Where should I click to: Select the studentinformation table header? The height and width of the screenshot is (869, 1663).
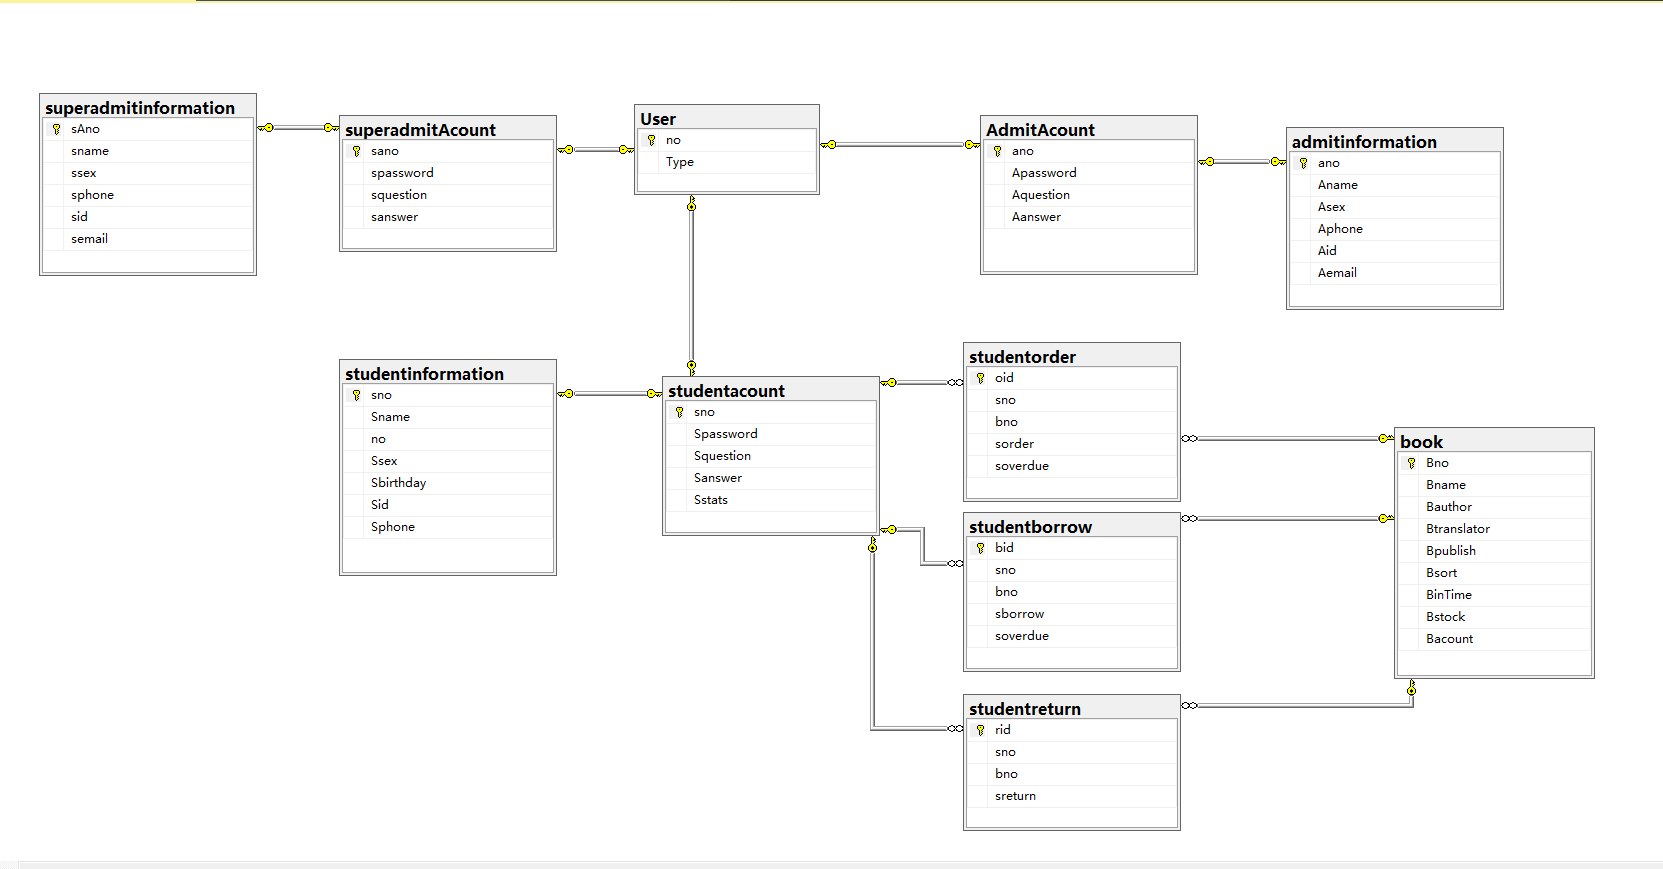[x=448, y=373]
